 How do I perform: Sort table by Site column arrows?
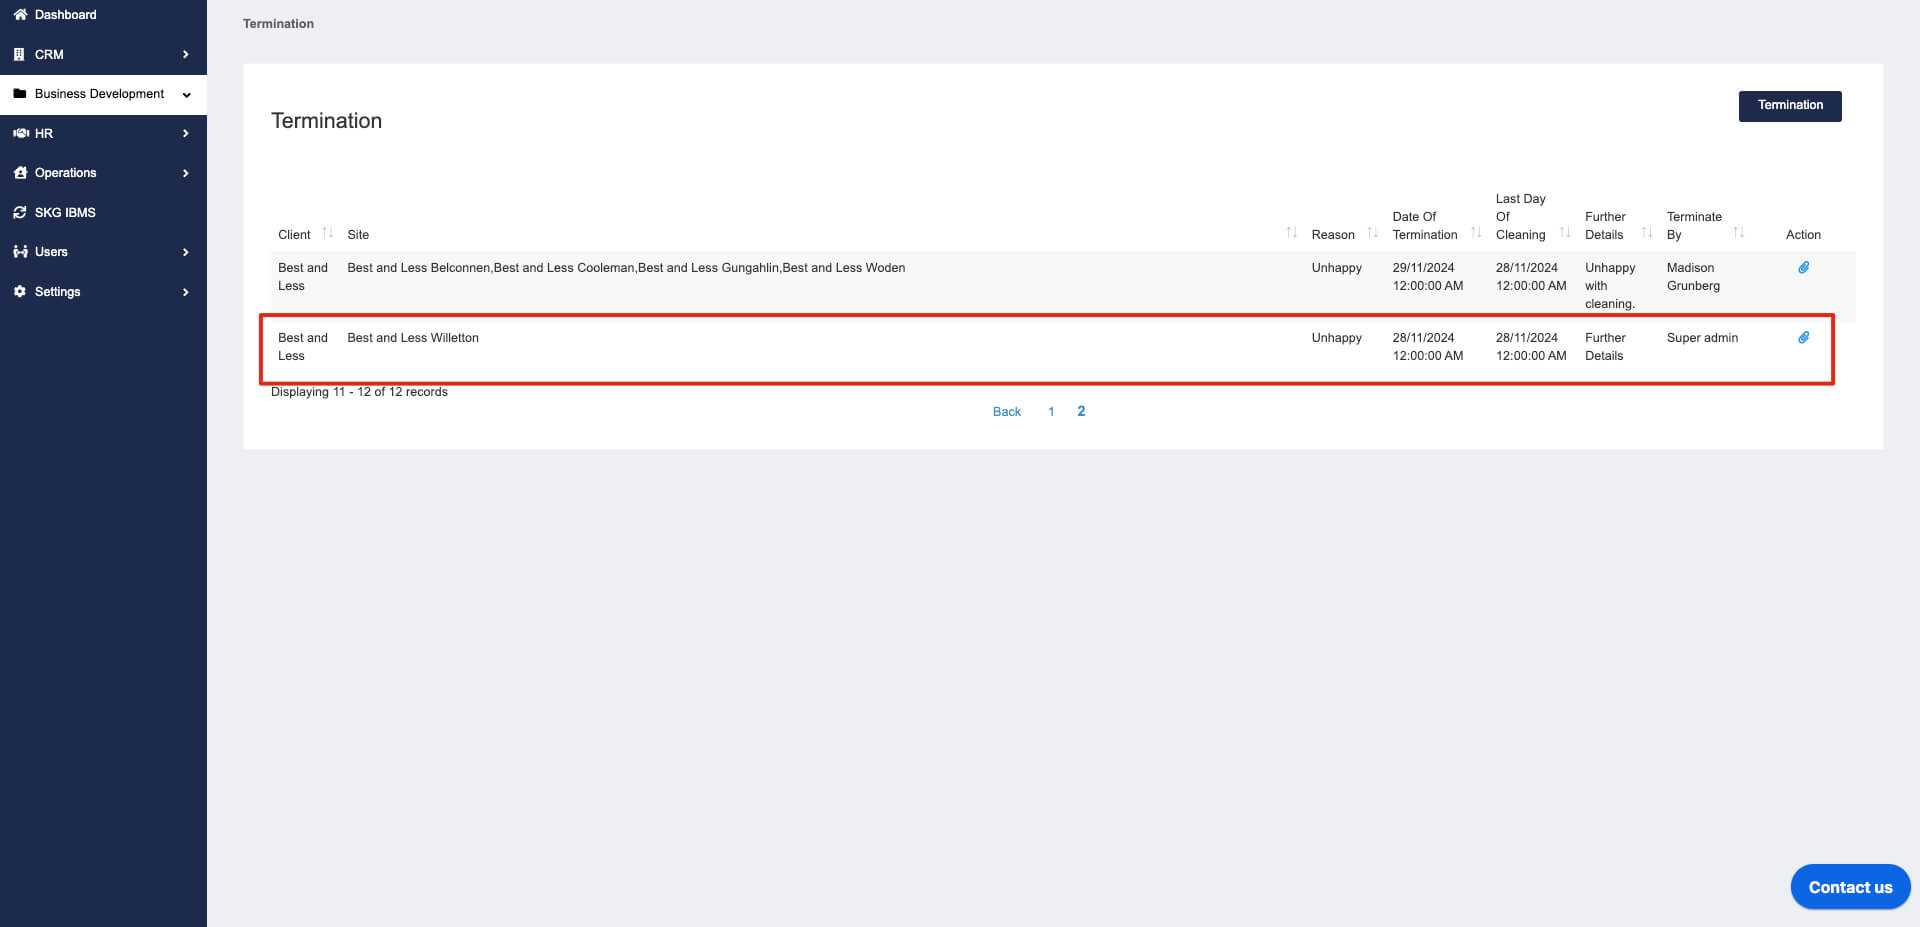coord(1291,232)
